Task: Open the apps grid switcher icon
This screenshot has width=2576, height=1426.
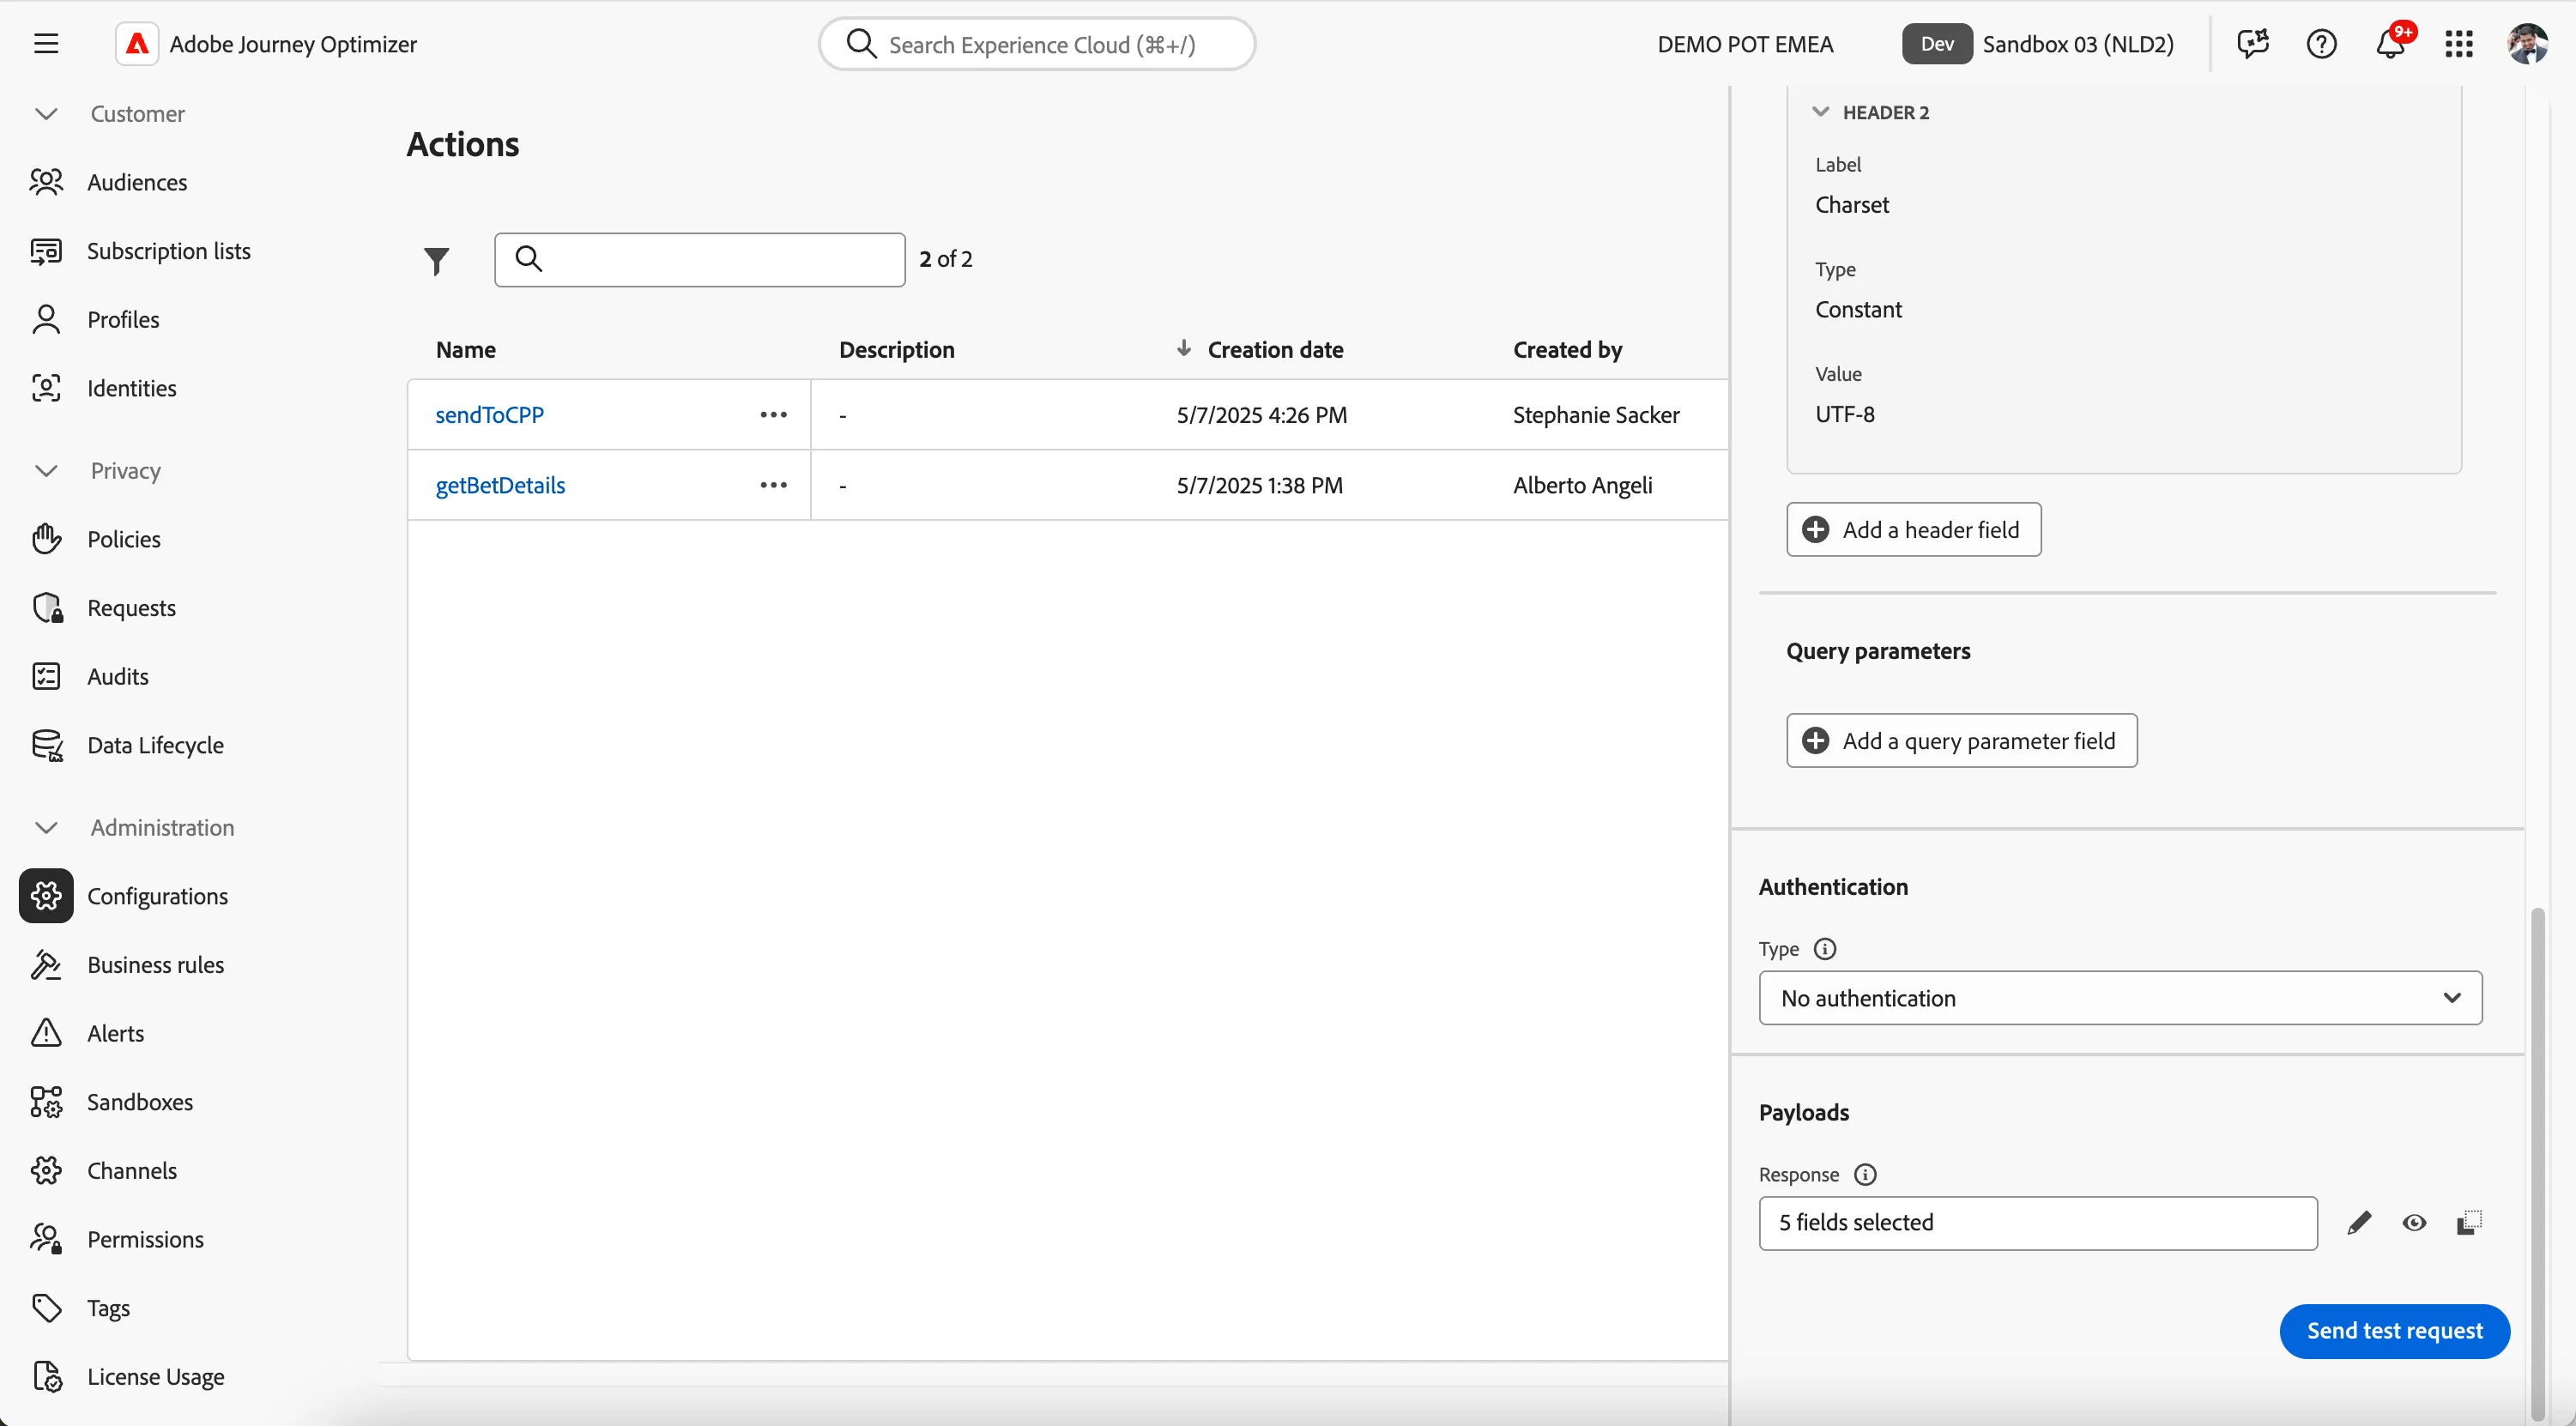Action: click(x=2458, y=44)
